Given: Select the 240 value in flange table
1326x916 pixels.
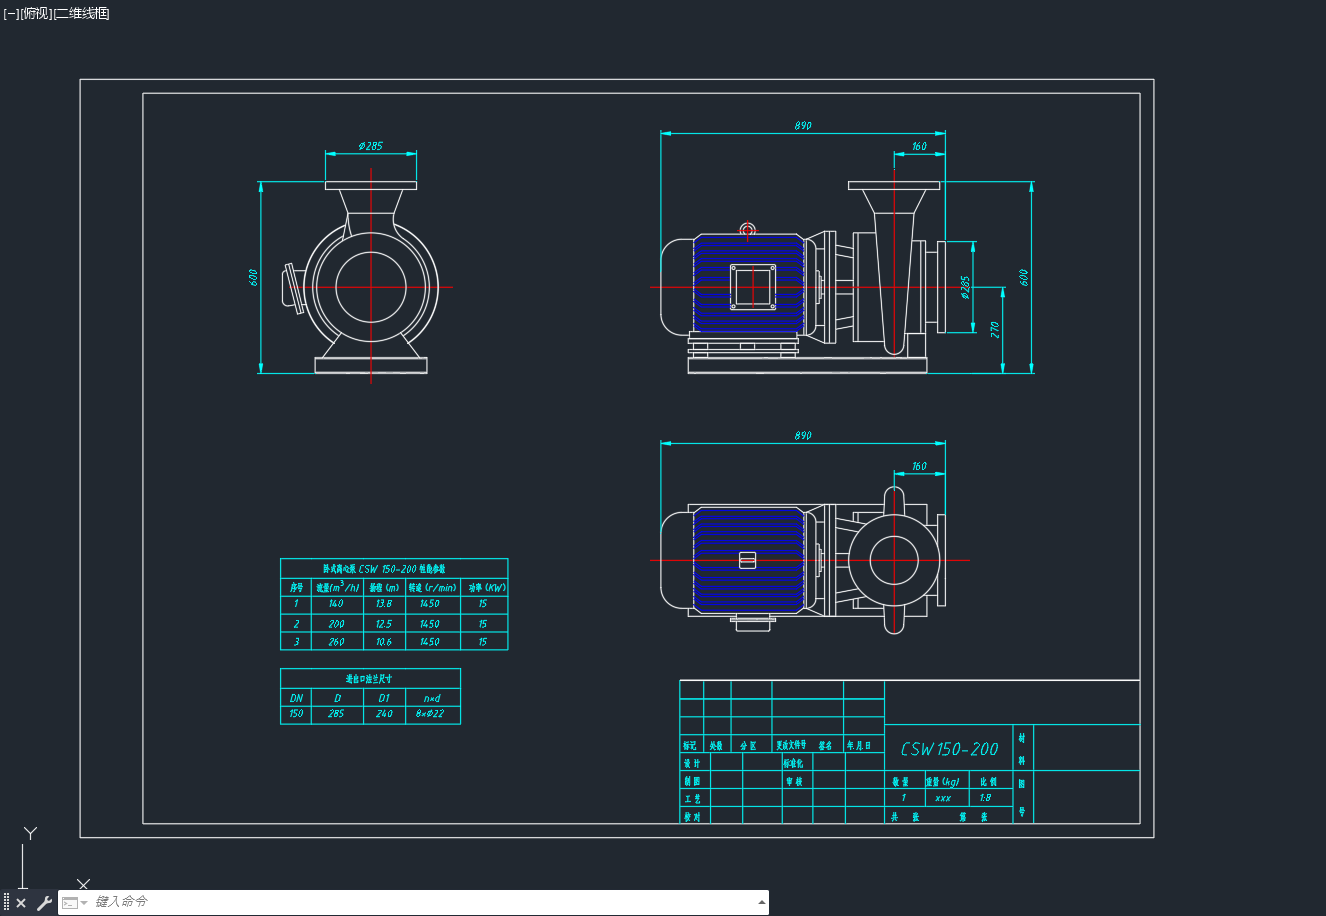Looking at the screenshot, I should pos(384,714).
